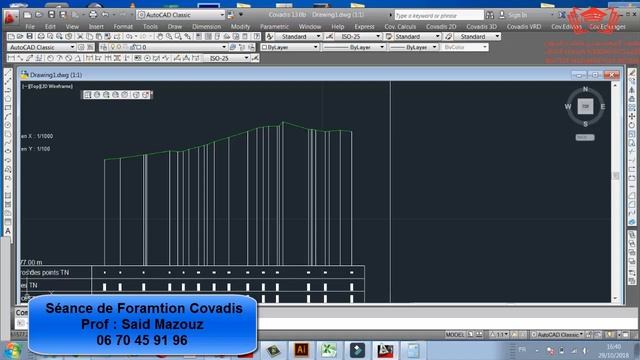The image size is (640, 360).
Task: Select the Line draw tool in left toolbar
Action: point(8,72)
